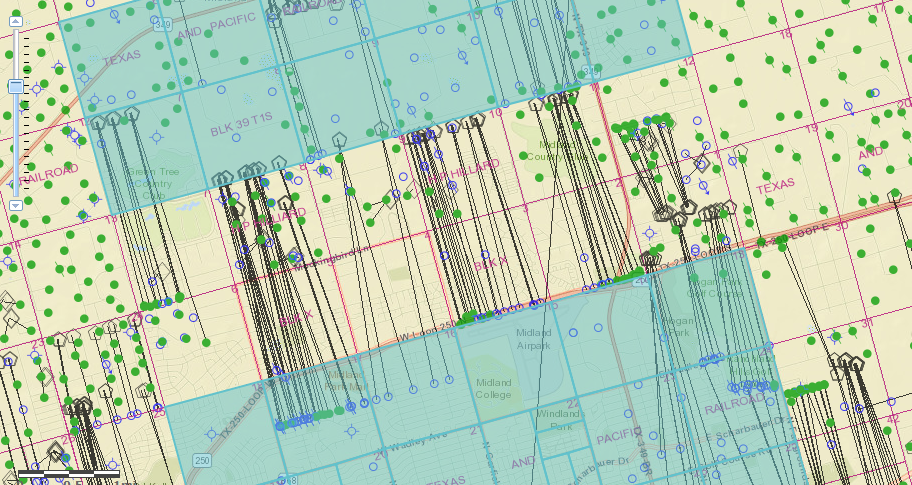Click the zoom-in arrow above the slider
912x485 pixels.
coord(16,22)
